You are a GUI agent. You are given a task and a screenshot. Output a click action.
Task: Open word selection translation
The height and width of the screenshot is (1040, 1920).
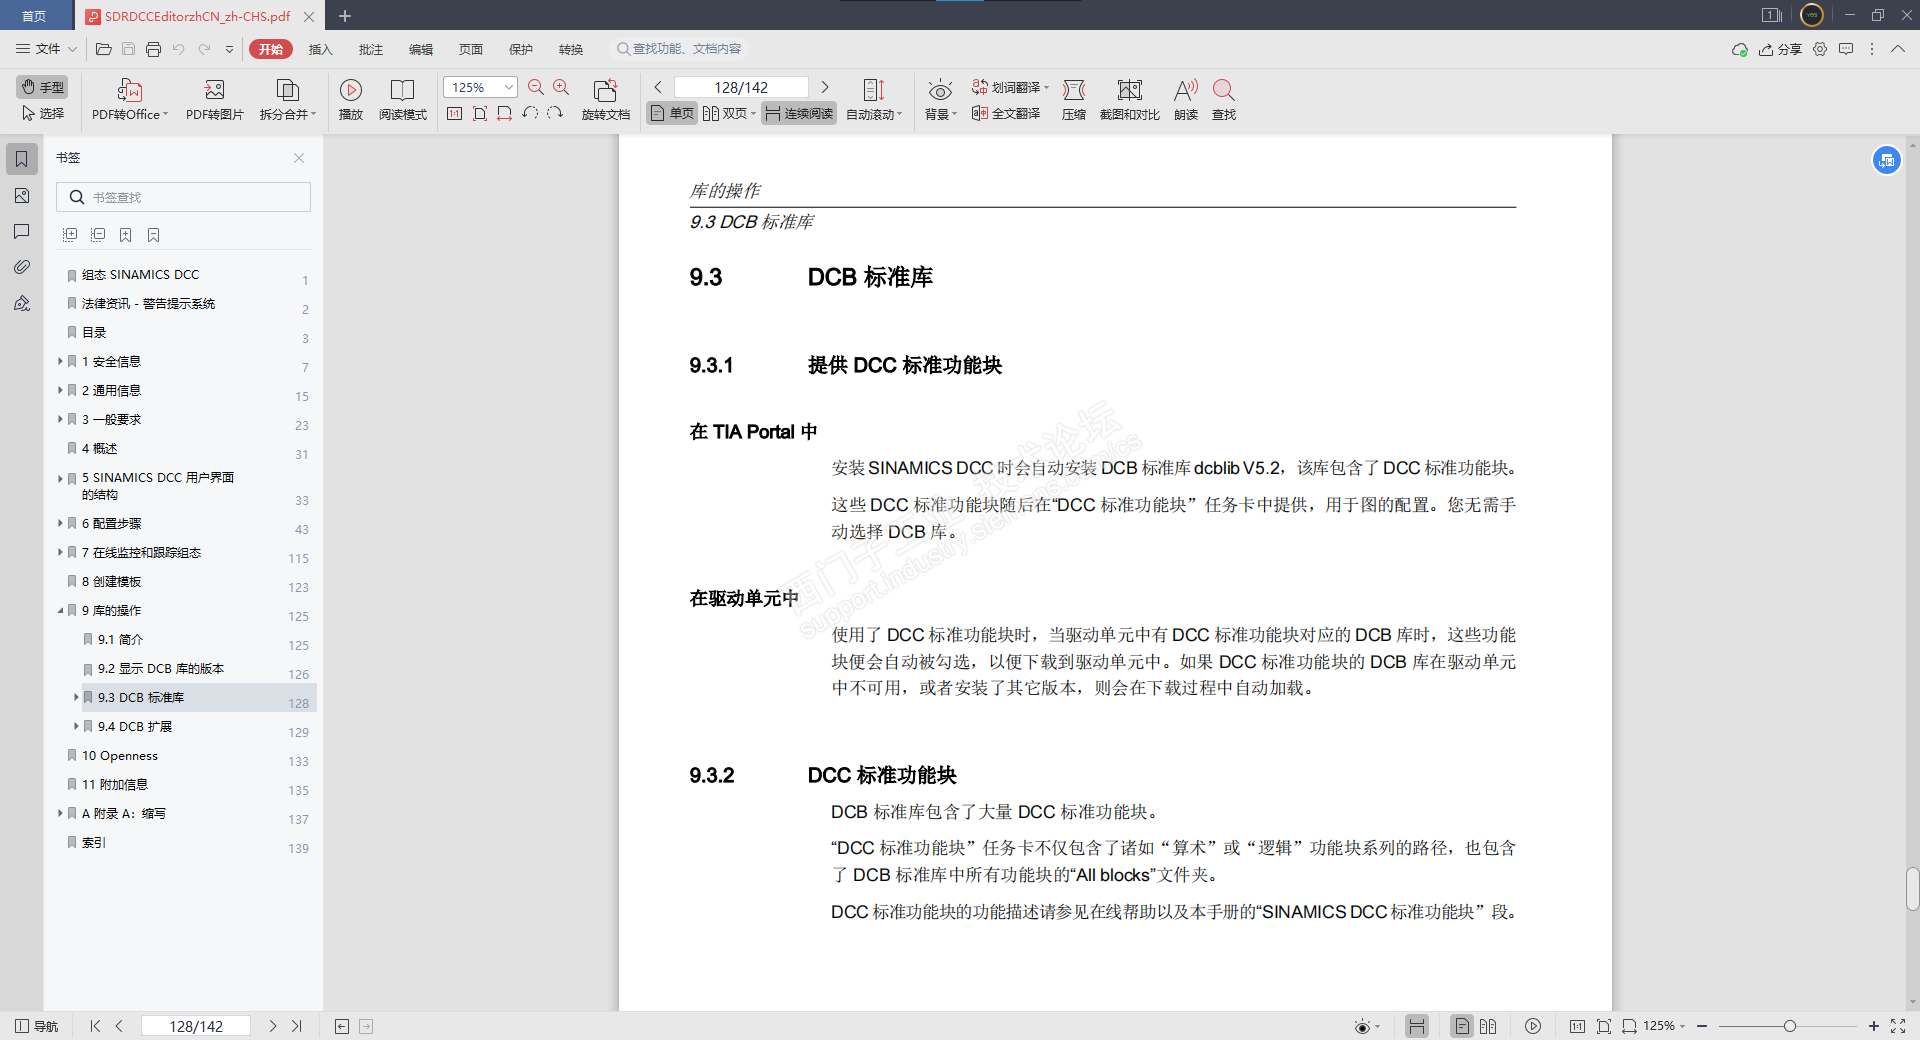(x=1010, y=87)
